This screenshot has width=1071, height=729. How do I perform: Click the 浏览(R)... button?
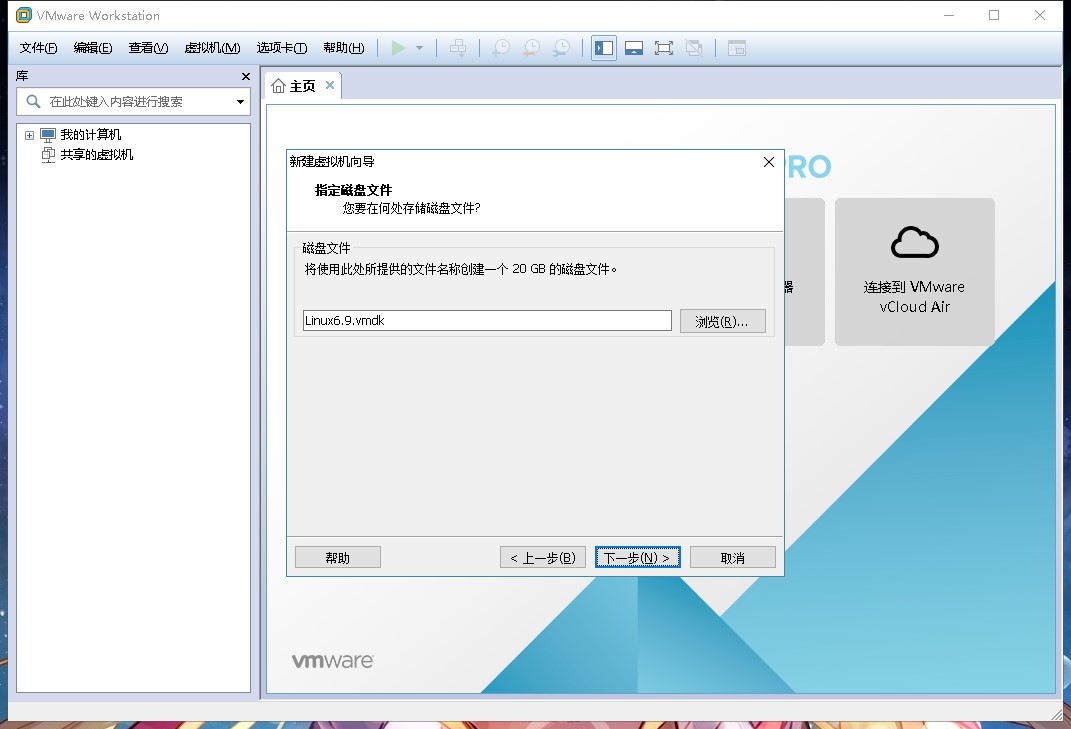point(723,321)
